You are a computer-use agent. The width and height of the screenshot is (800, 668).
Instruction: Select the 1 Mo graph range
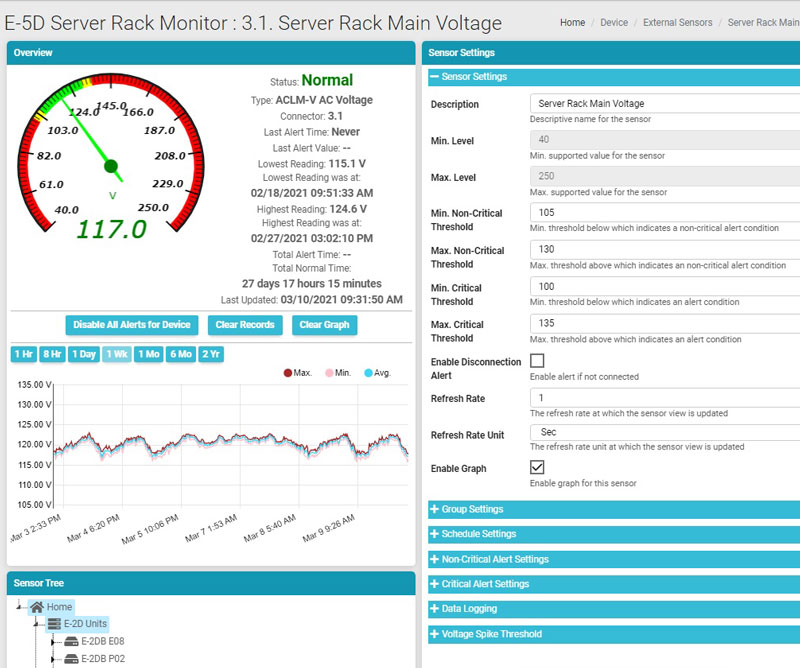[149, 354]
